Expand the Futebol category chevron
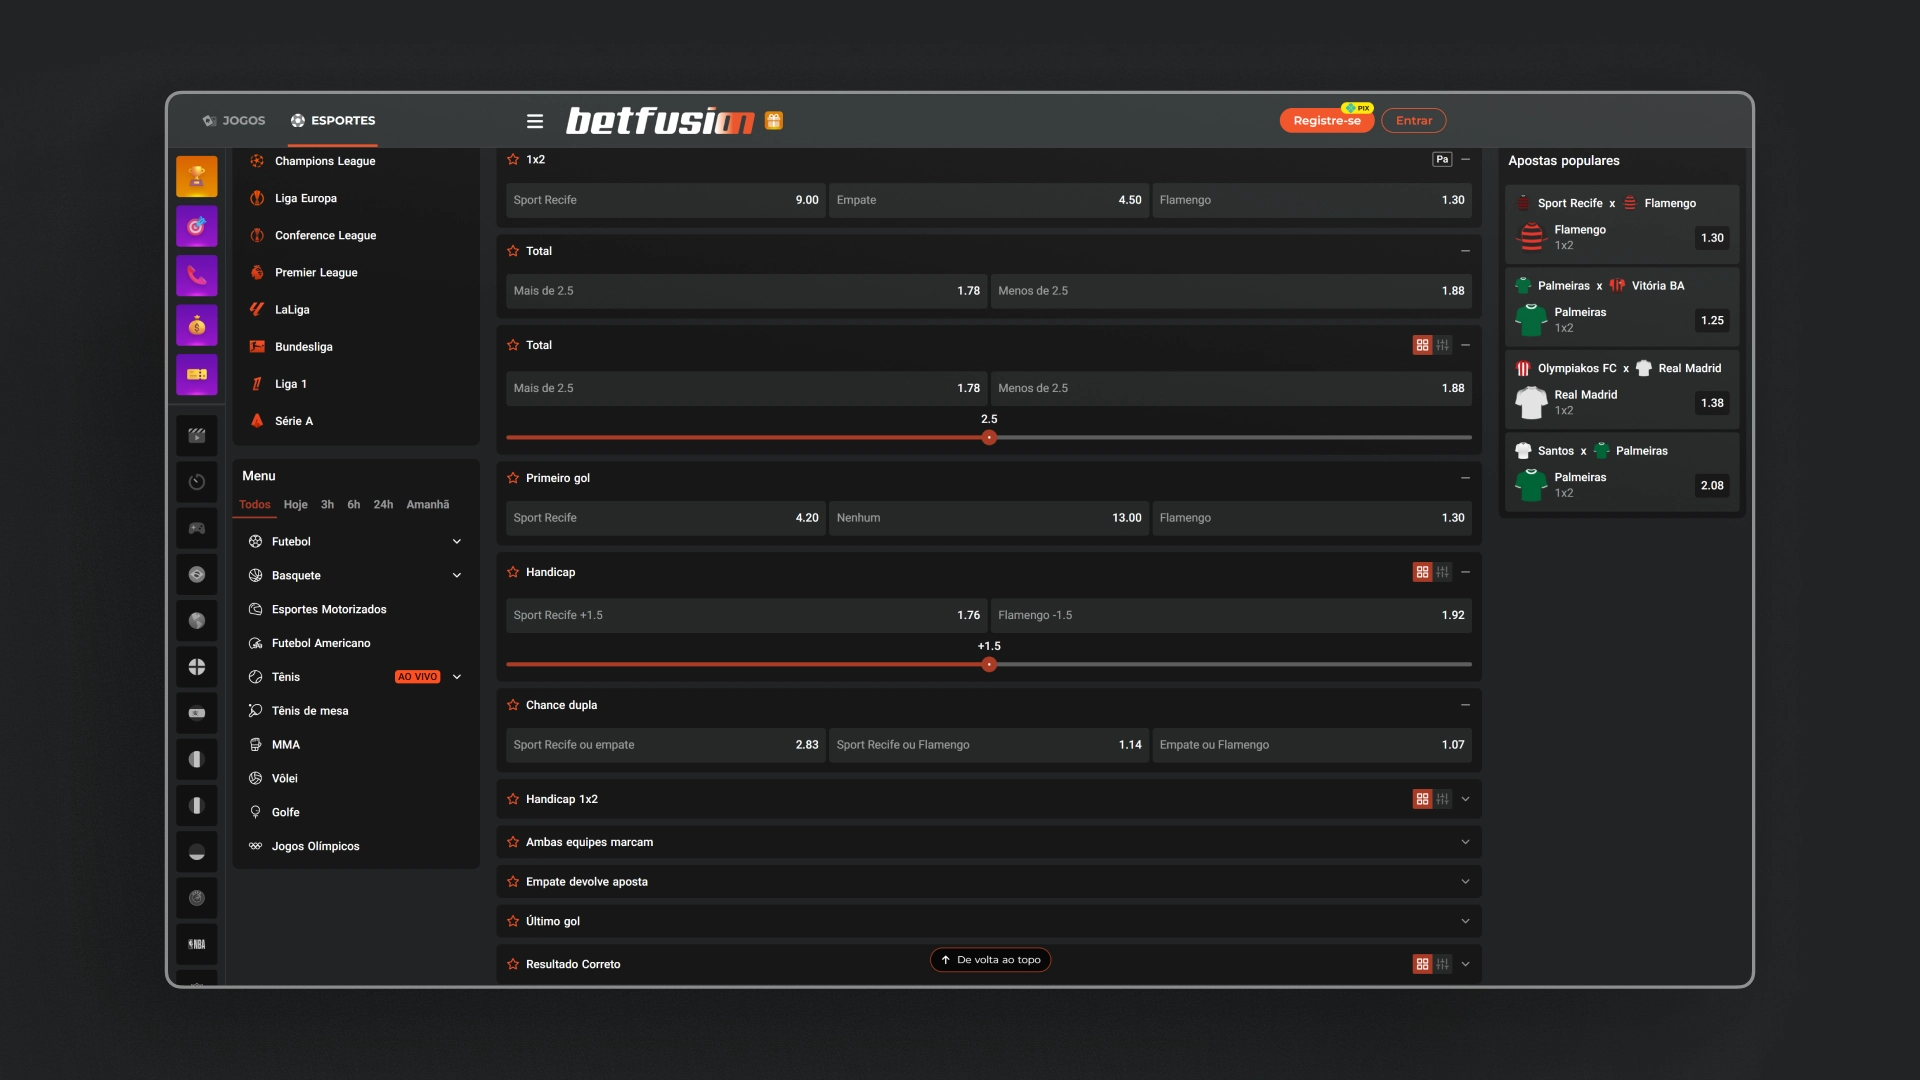The image size is (1920, 1080). click(457, 541)
